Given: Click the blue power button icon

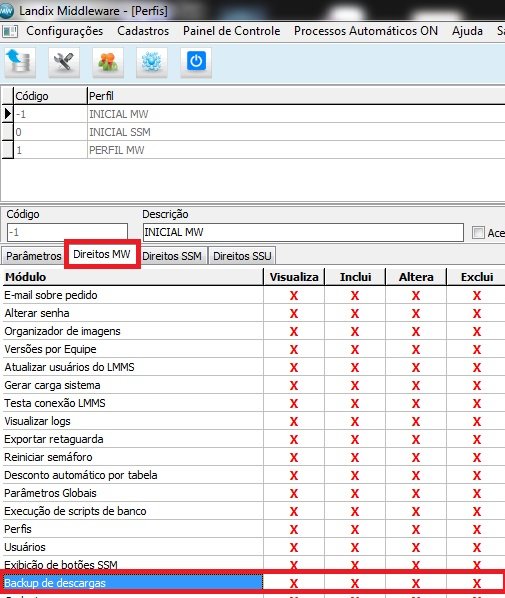Looking at the screenshot, I should pos(196,62).
